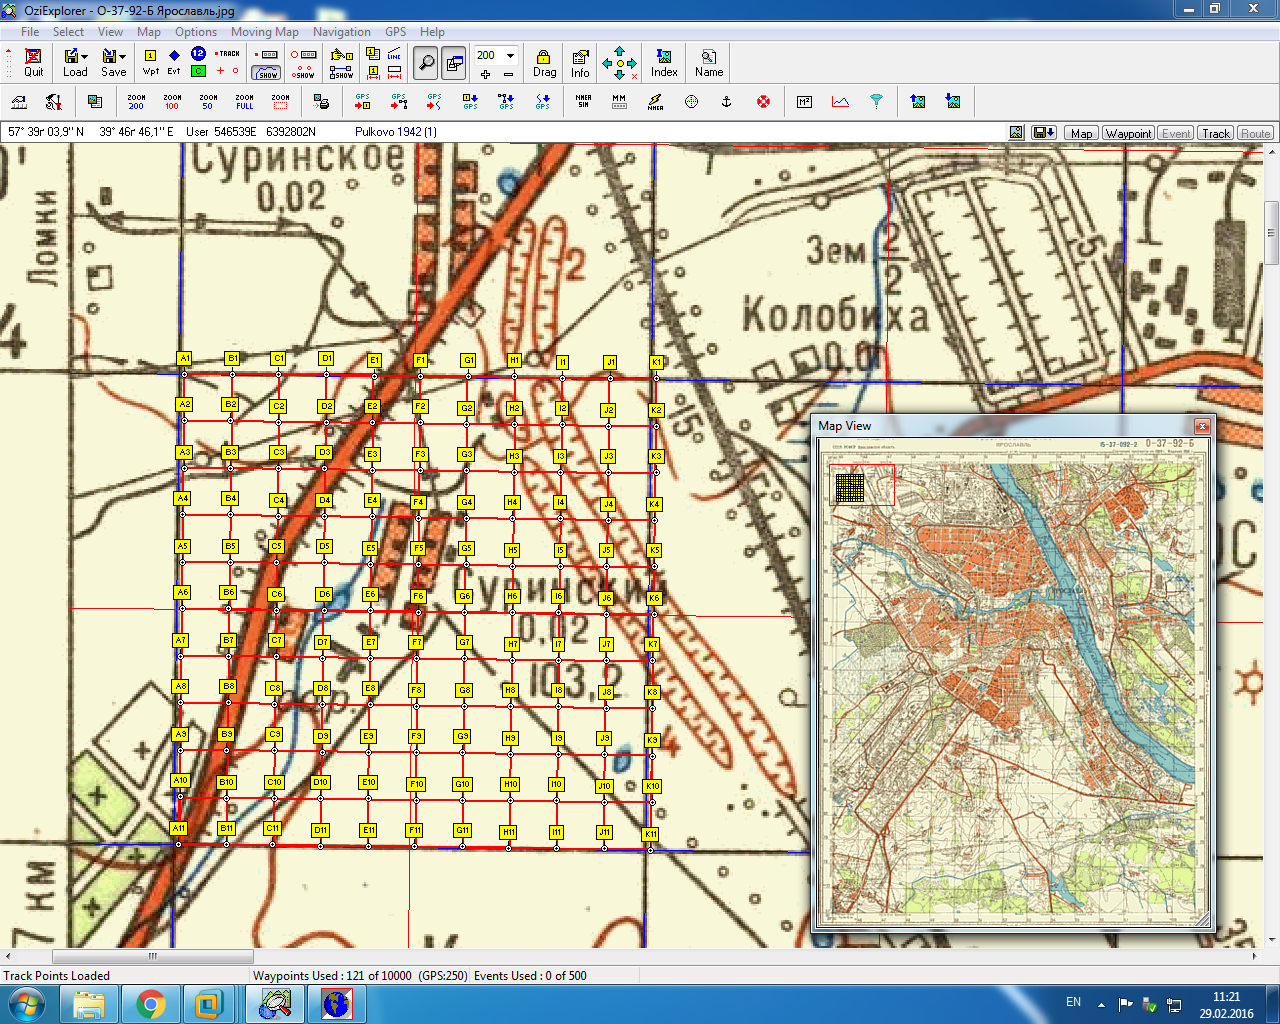Click the Quit toolbar icon
Screen dimensions: 1280x1024
coord(33,62)
